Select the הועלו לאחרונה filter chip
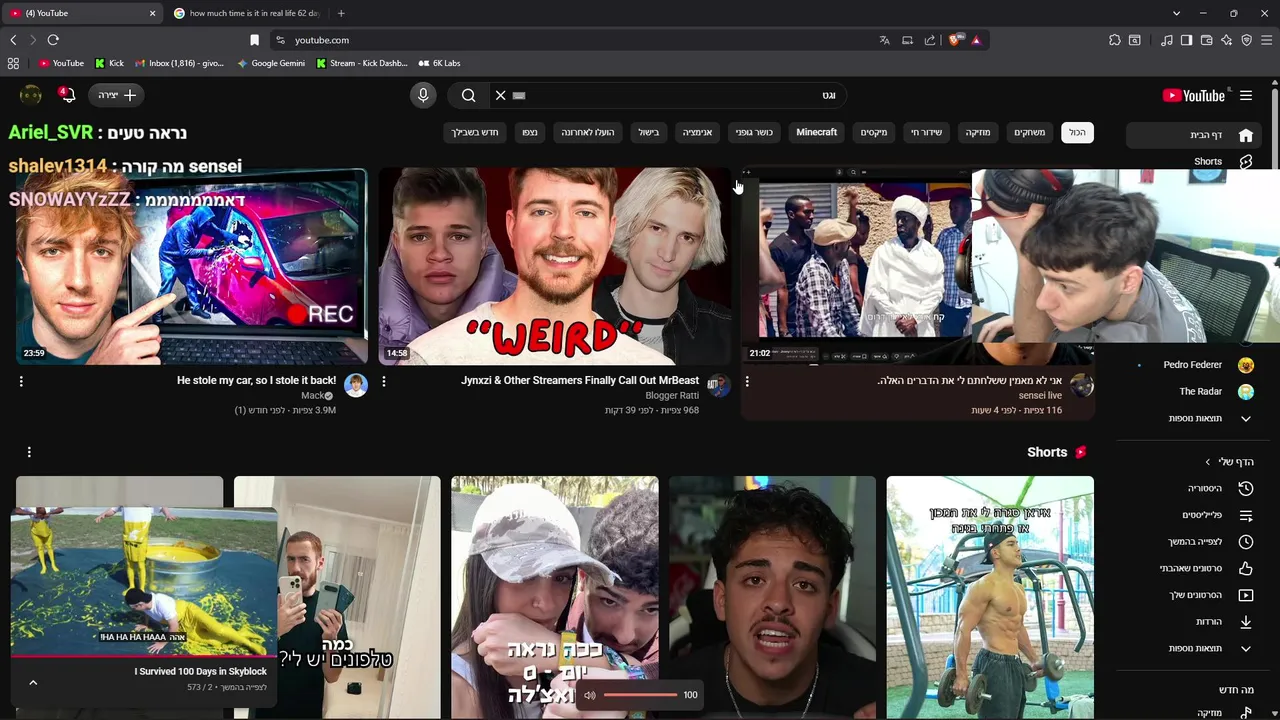Screen dimensions: 1280x720 (x=588, y=132)
